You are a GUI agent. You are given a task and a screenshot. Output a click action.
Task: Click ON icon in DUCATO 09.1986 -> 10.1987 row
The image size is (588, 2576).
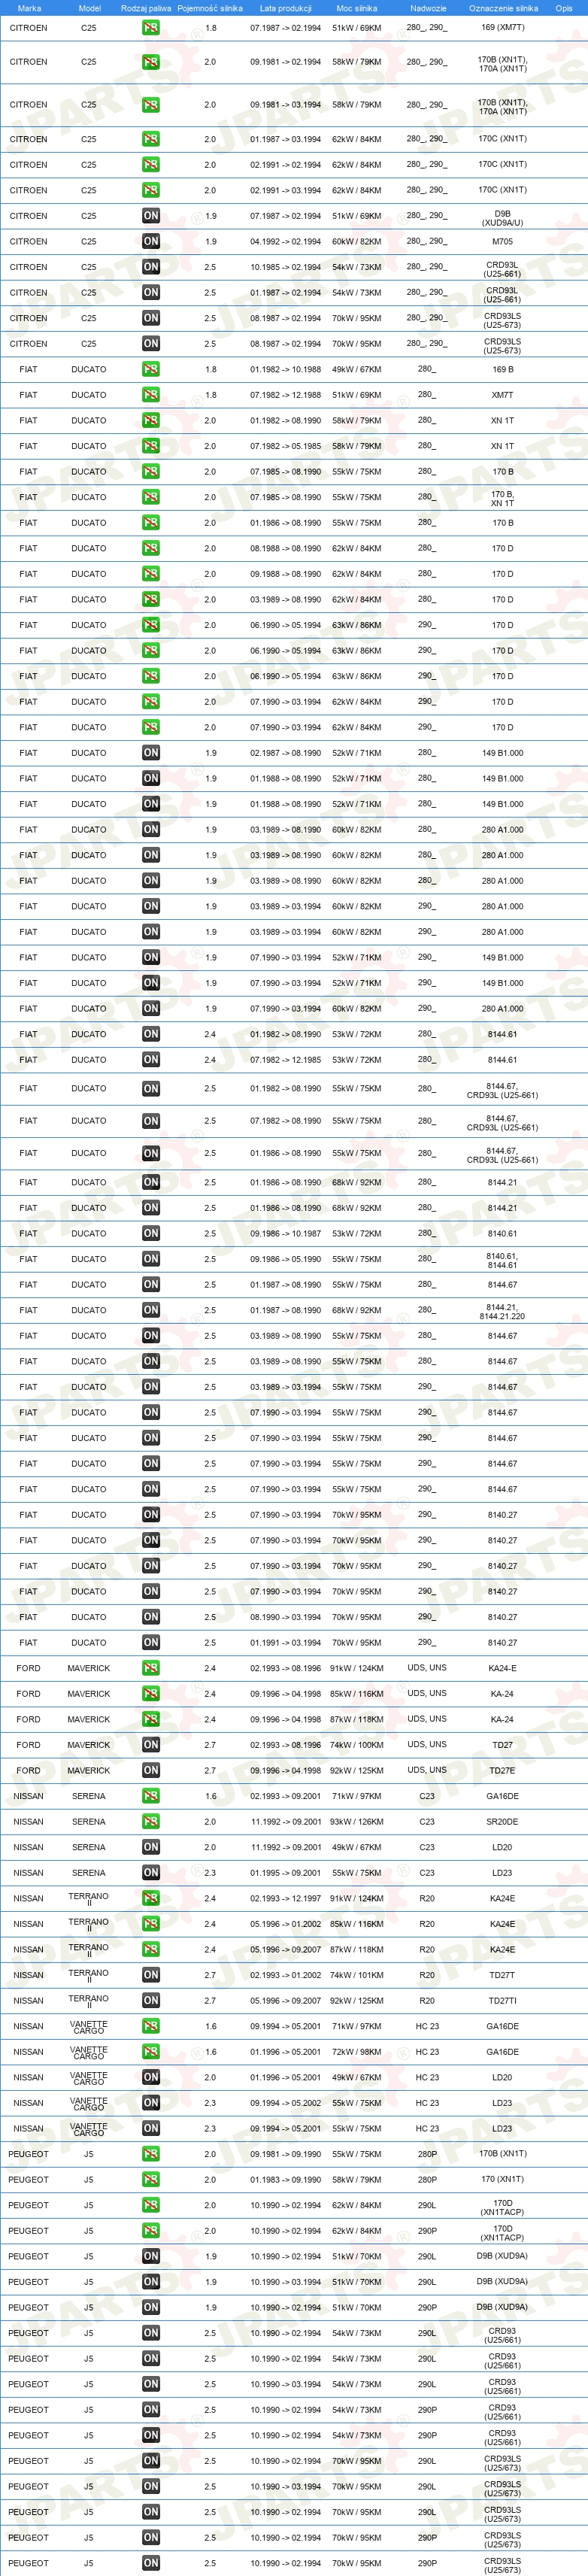(150, 1234)
